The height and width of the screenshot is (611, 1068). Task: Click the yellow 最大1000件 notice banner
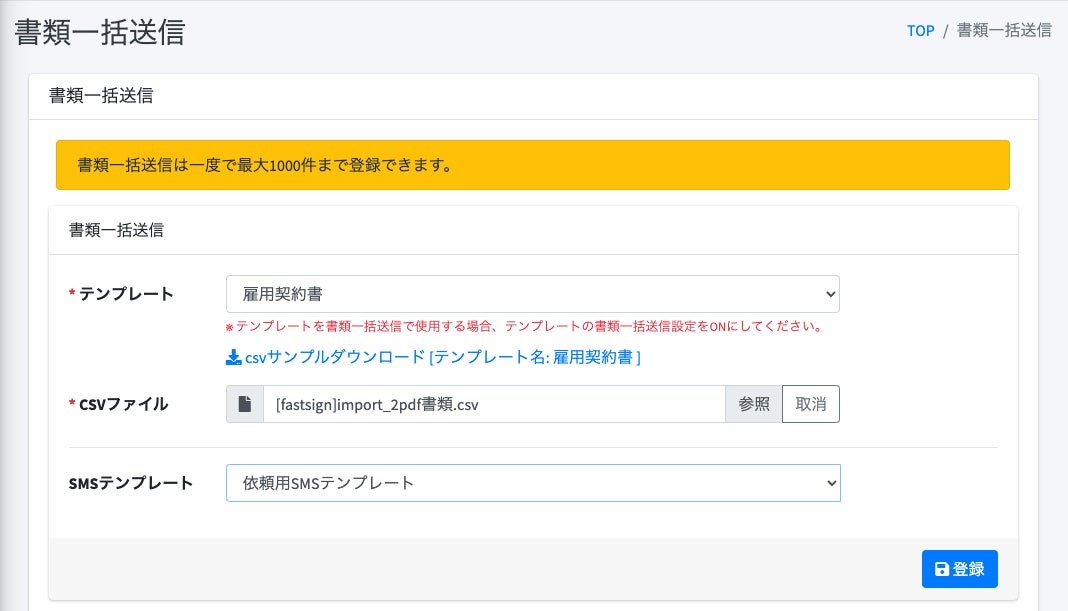click(532, 165)
